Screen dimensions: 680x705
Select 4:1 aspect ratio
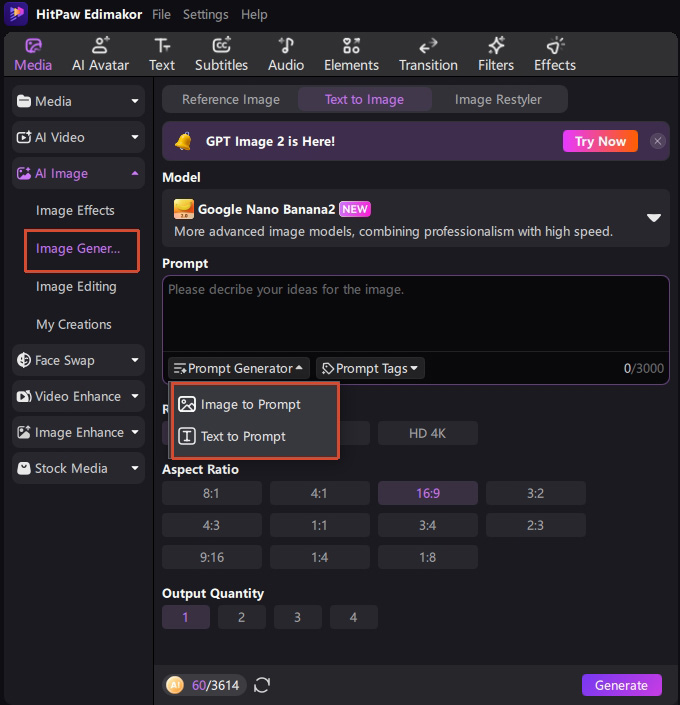point(319,493)
